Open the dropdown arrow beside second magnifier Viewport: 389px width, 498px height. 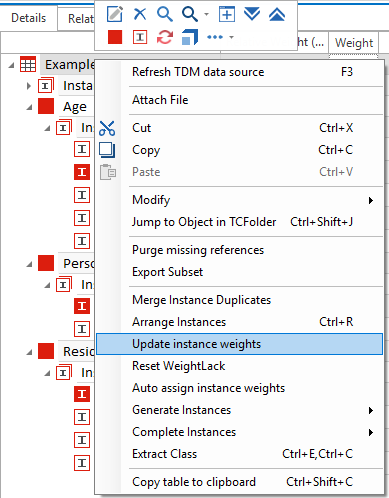click(x=207, y=15)
